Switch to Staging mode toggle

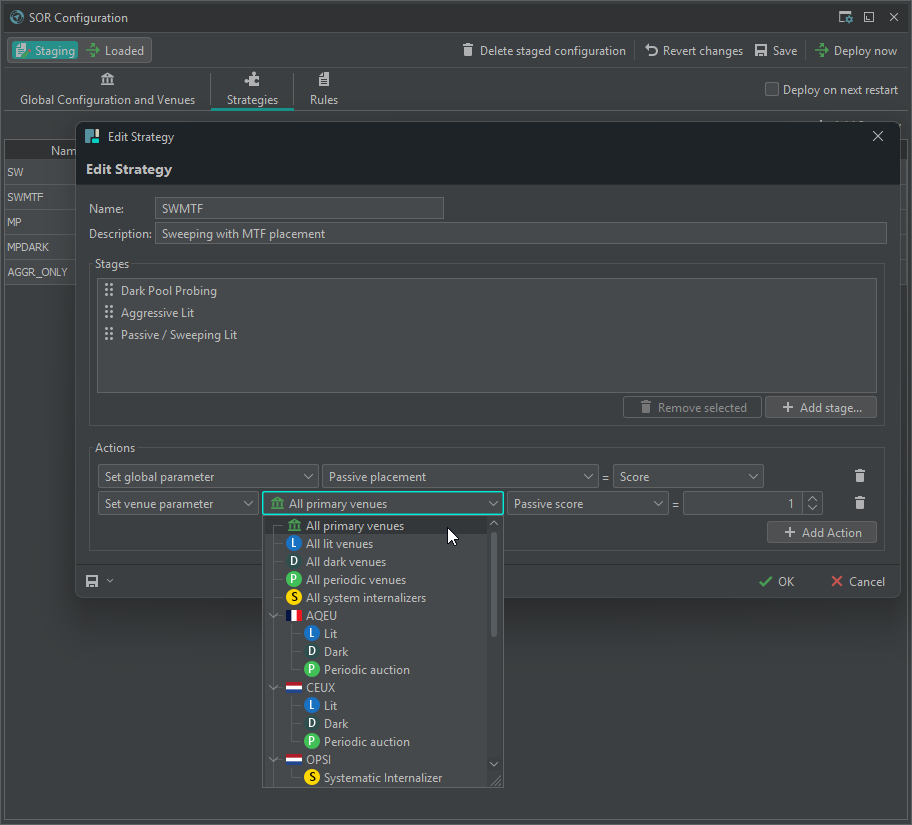(45, 50)
